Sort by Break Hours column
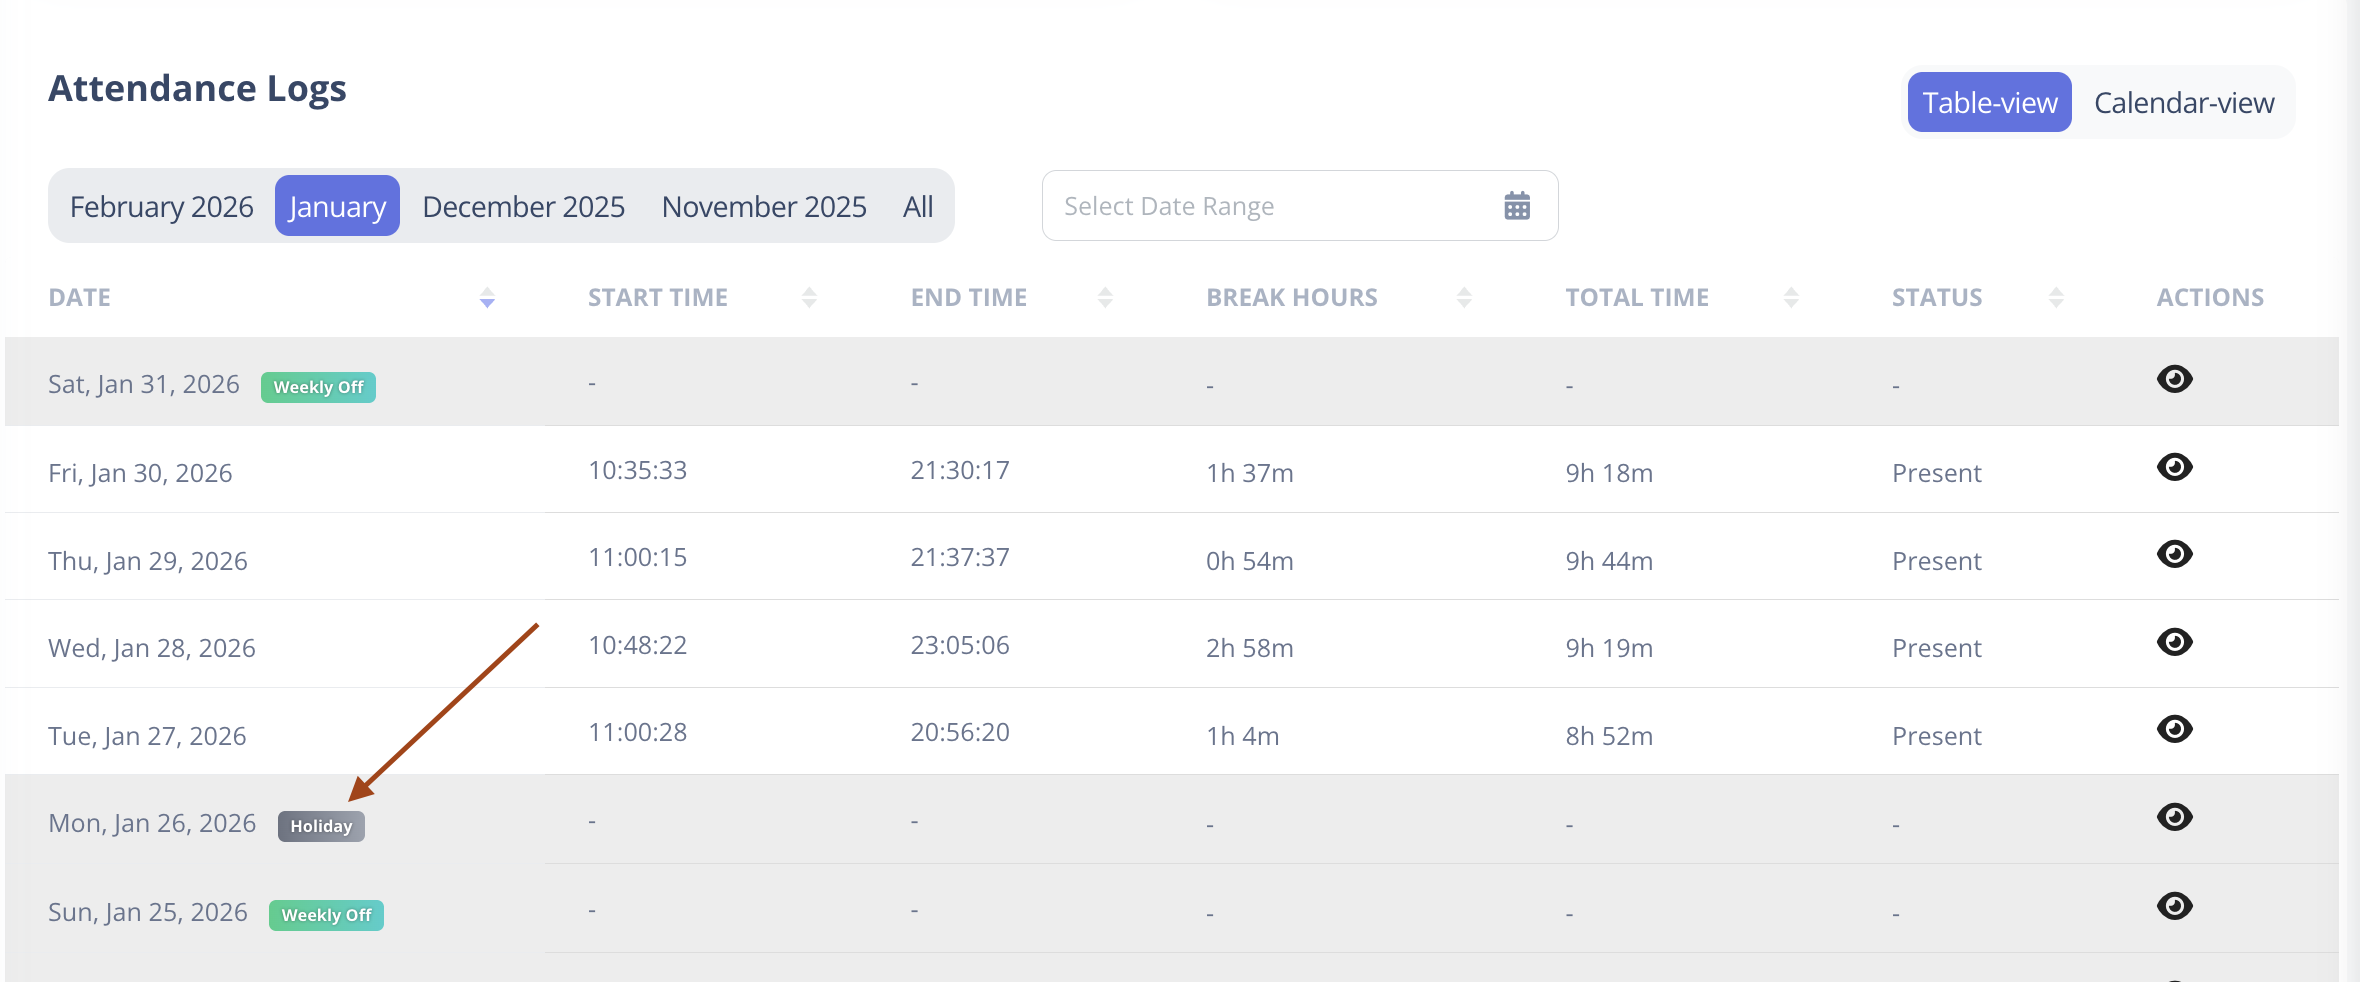The image size is (2360, 982). (1464, 297)
